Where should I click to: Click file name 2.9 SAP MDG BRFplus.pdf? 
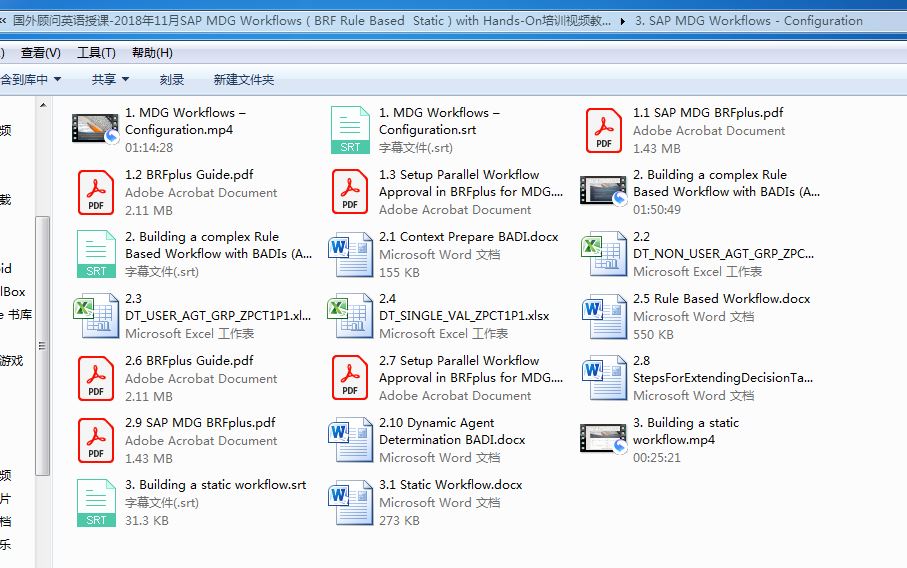(x=200, y=422)
